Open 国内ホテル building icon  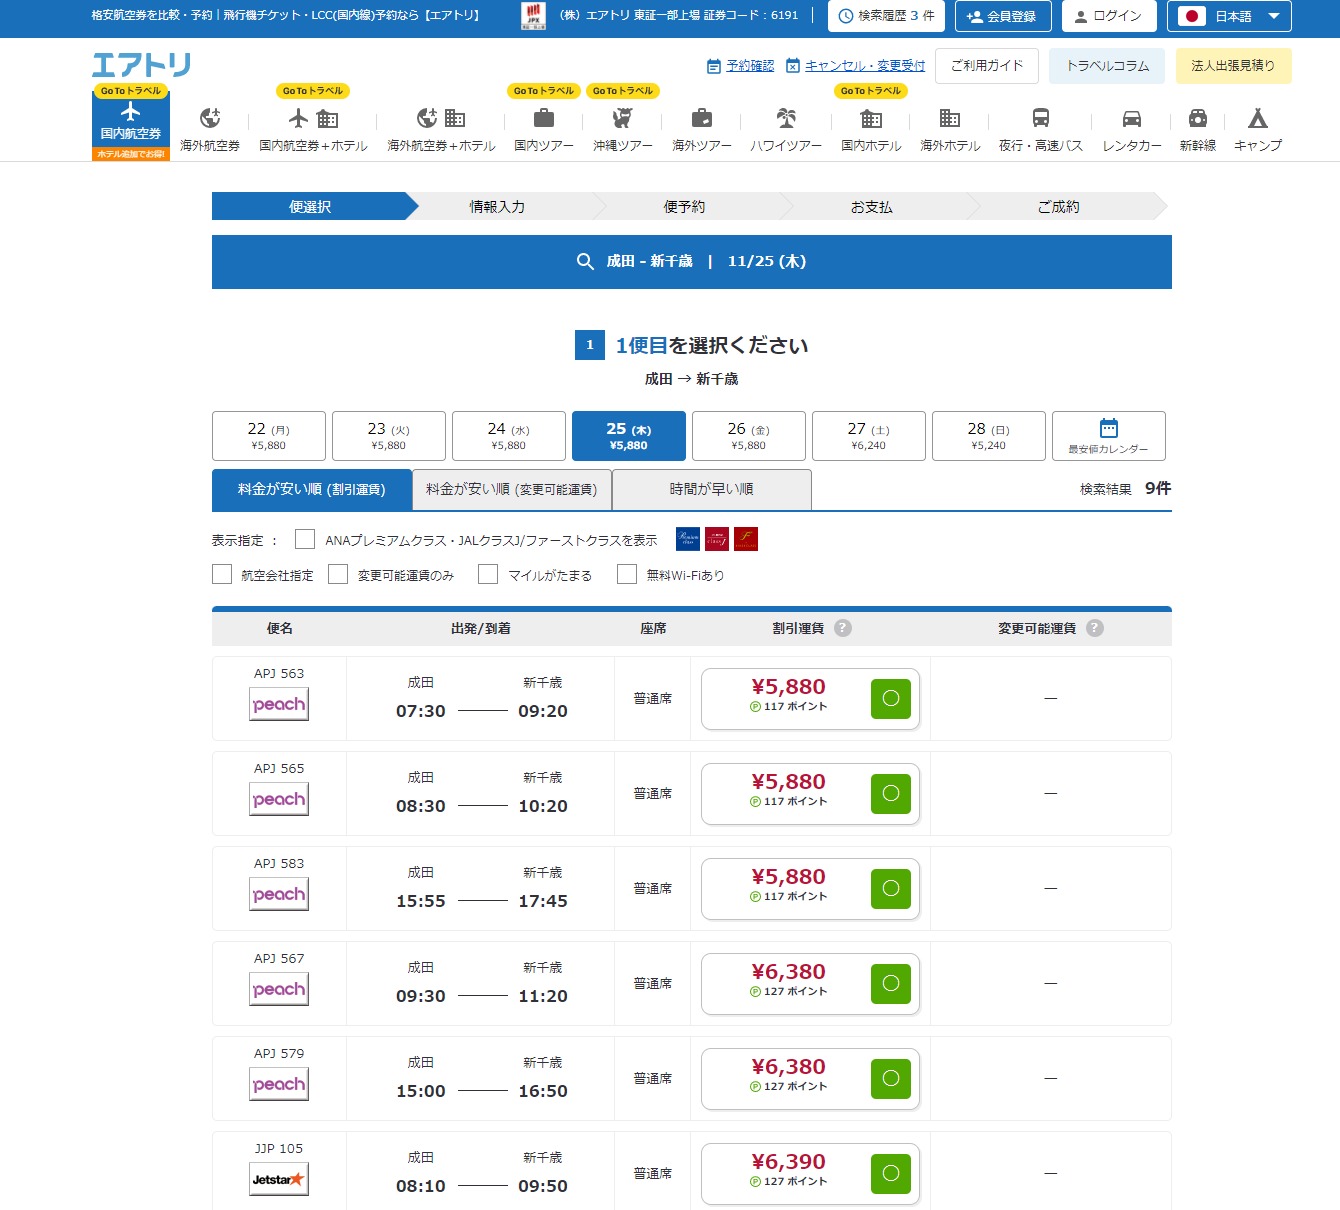871,118
